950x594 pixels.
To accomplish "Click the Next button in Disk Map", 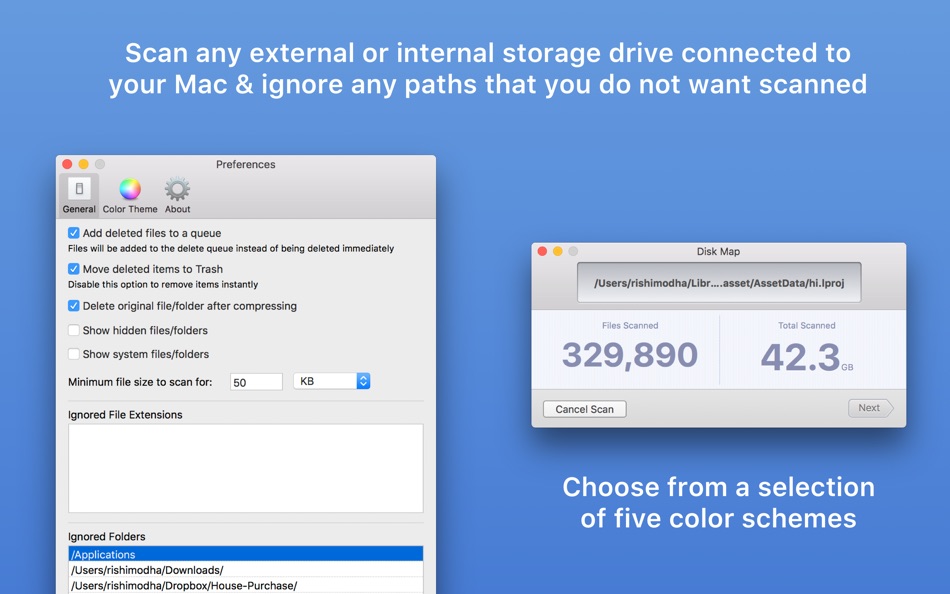I will pyautogui.click(x=871, y=408).
